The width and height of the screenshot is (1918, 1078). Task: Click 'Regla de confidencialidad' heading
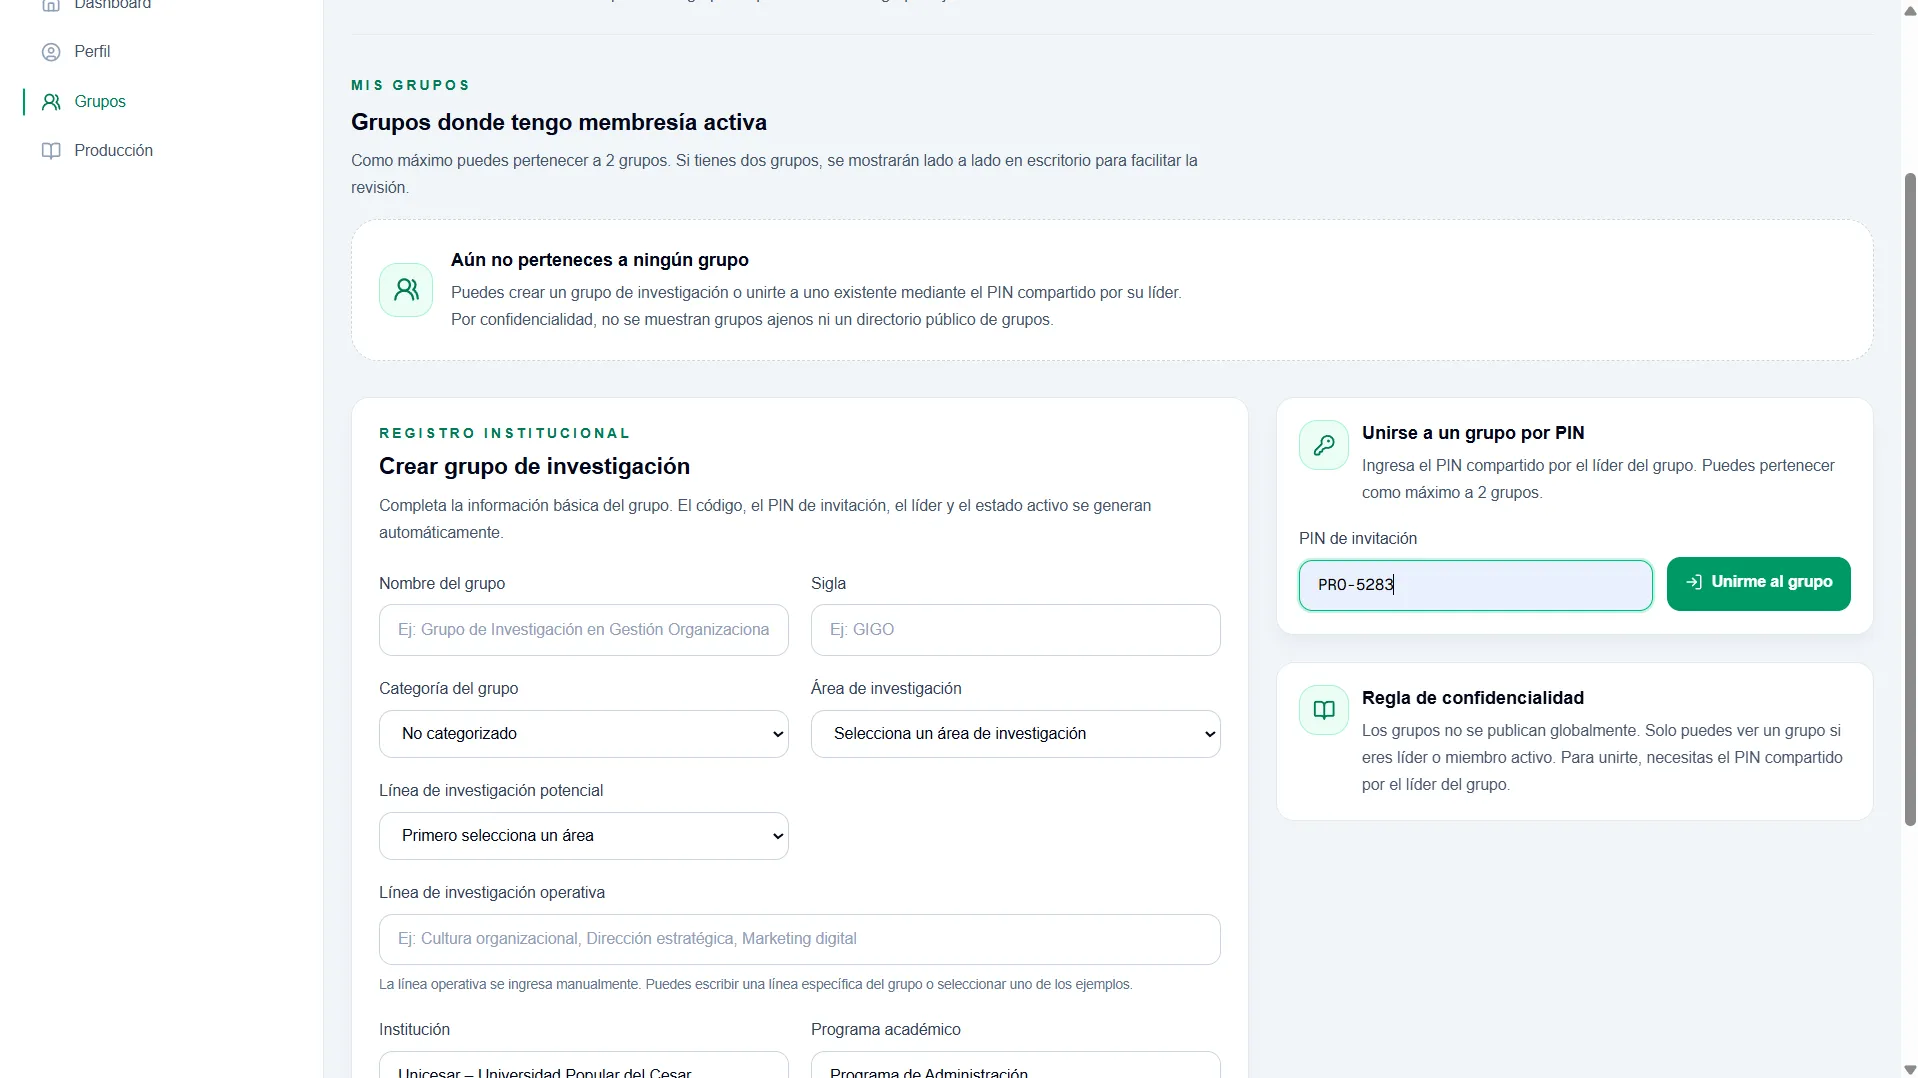click(1473, 698)
